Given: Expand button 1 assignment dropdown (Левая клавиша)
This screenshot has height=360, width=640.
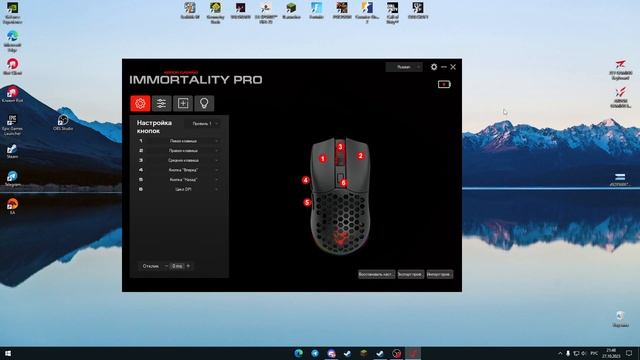Looking at the screenshot, I should (x=183, y=141).
